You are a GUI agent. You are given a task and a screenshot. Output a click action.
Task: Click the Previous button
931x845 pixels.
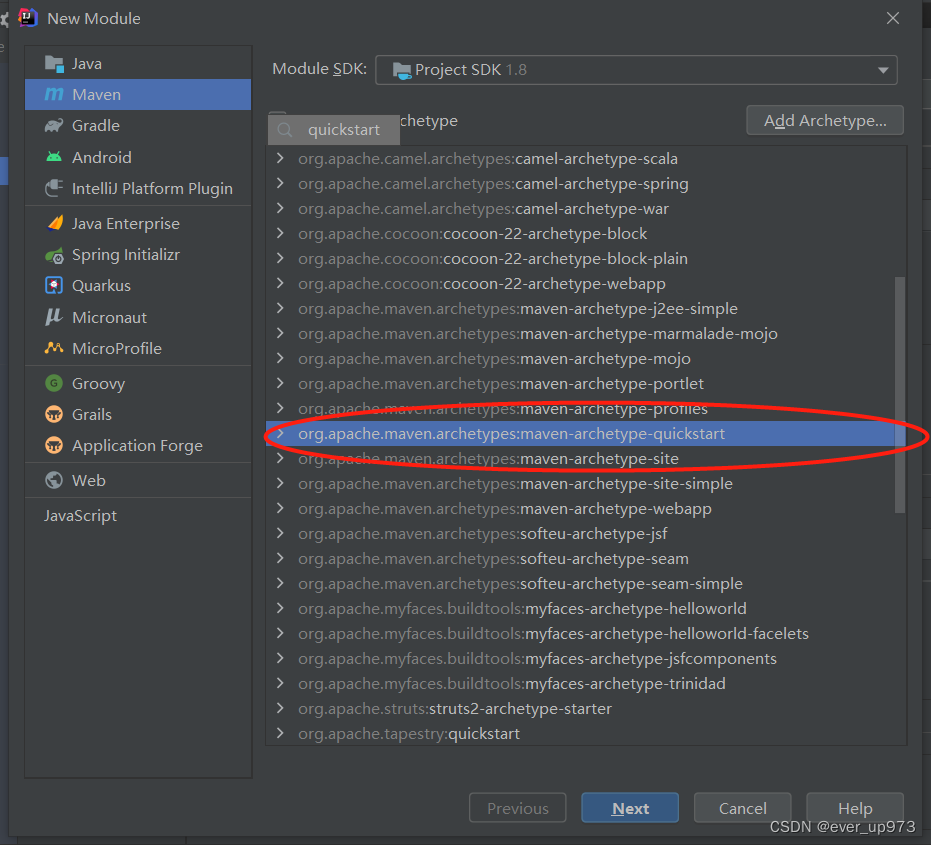pyautogui.click(x=518, y=808)
